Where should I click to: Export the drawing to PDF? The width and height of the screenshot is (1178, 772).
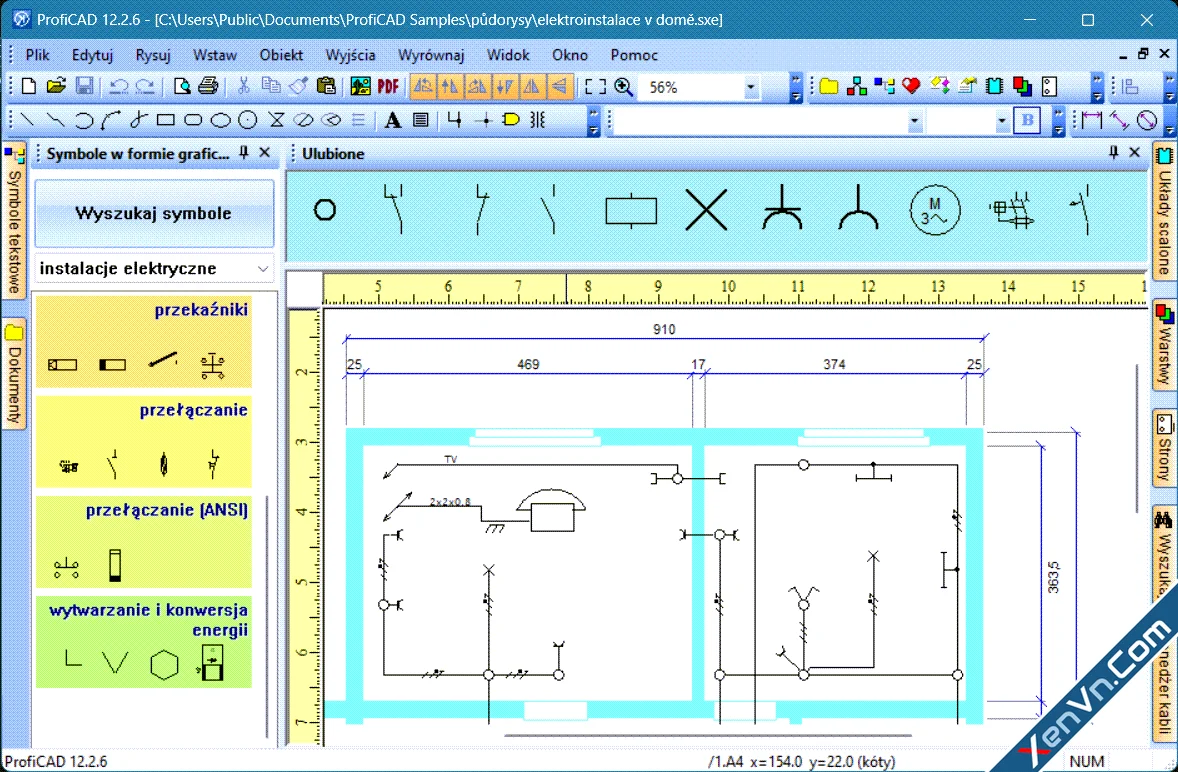click(388, 86)
